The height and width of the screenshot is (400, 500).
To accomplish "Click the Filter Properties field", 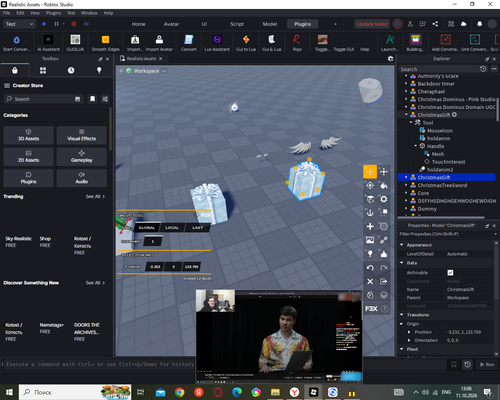I will click(447, 234).
